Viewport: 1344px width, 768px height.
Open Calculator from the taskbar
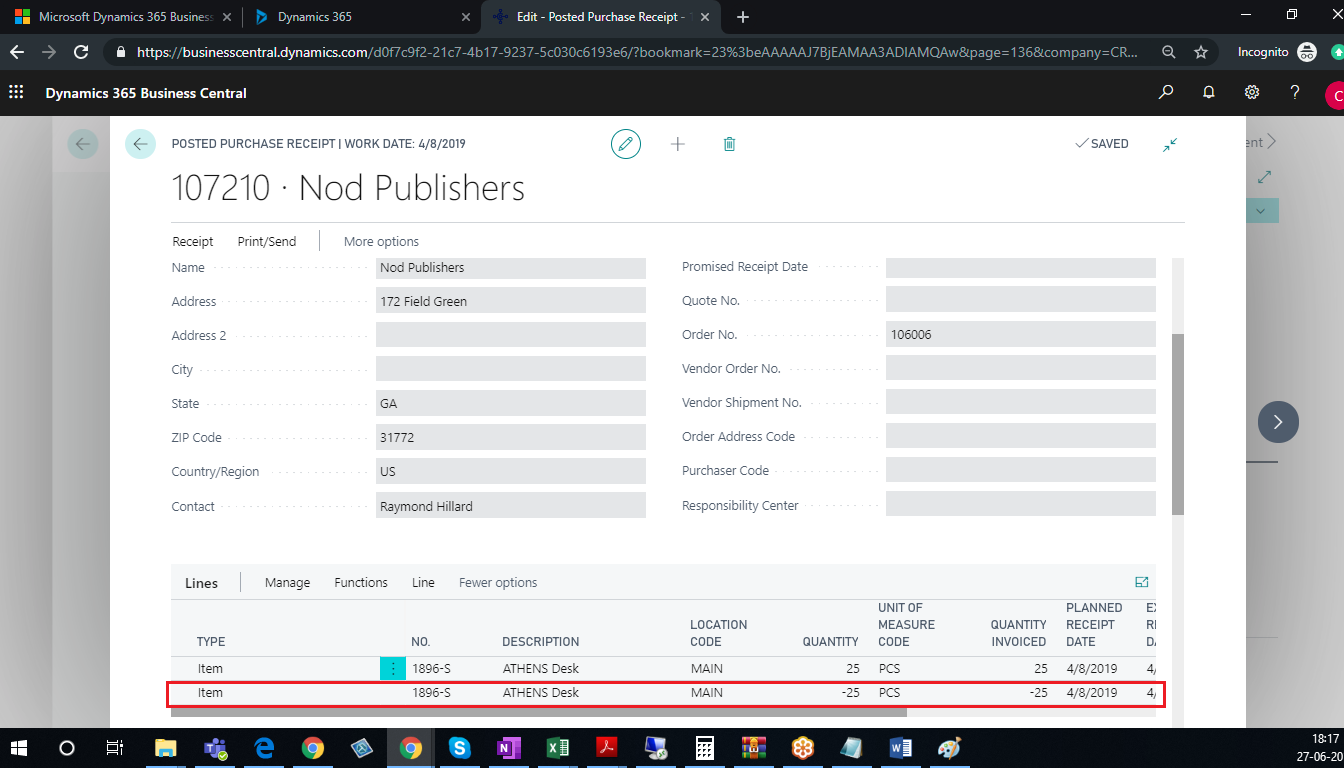[705, 748]
